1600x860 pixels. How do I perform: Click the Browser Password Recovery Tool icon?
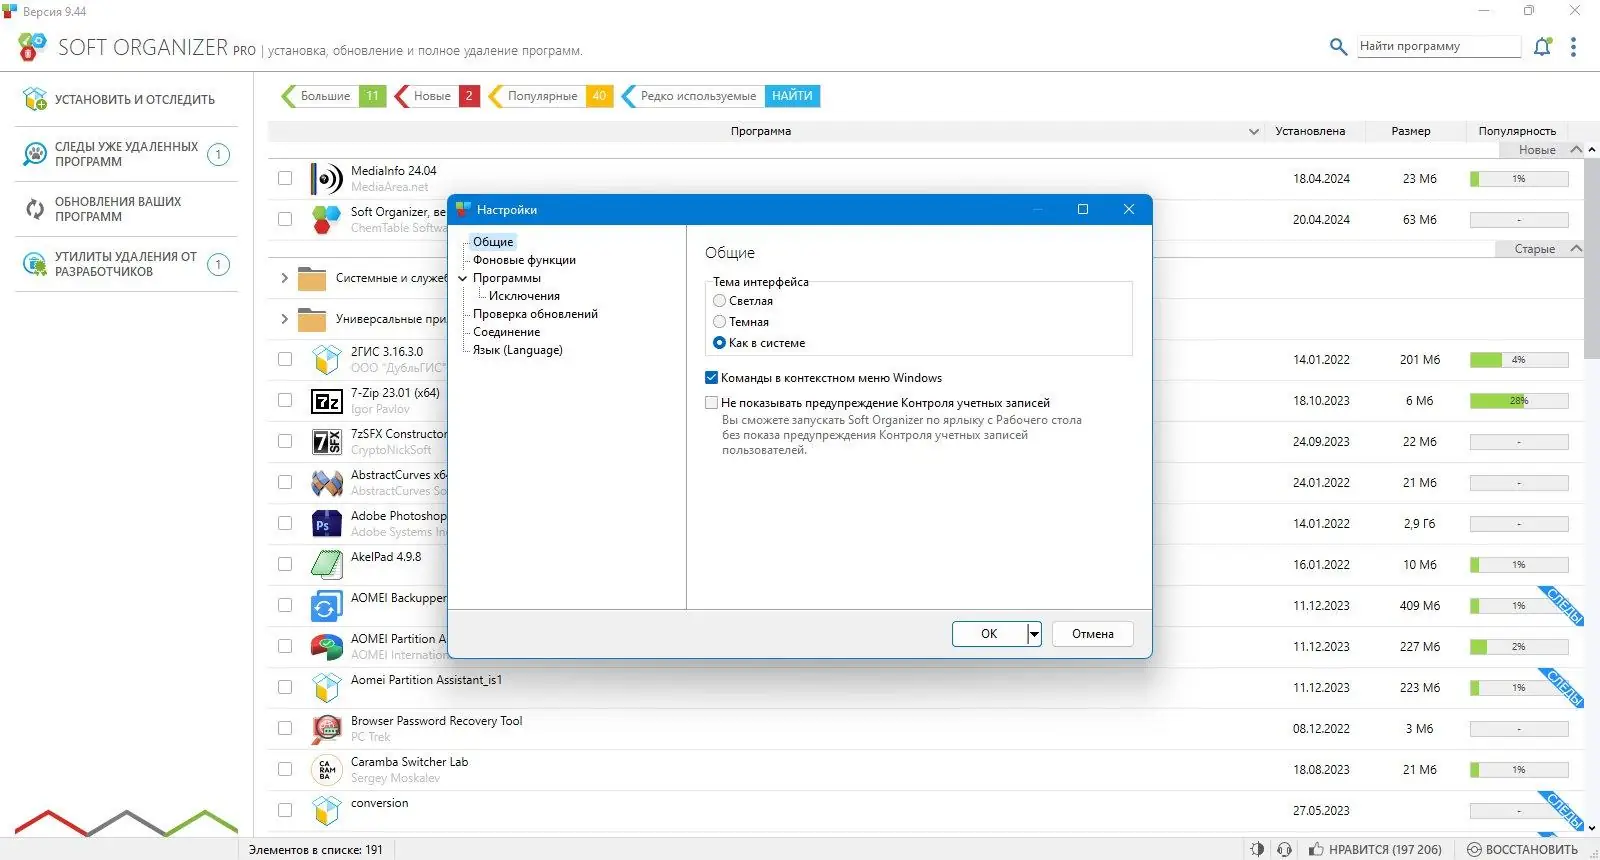click(x=326, y=729)
